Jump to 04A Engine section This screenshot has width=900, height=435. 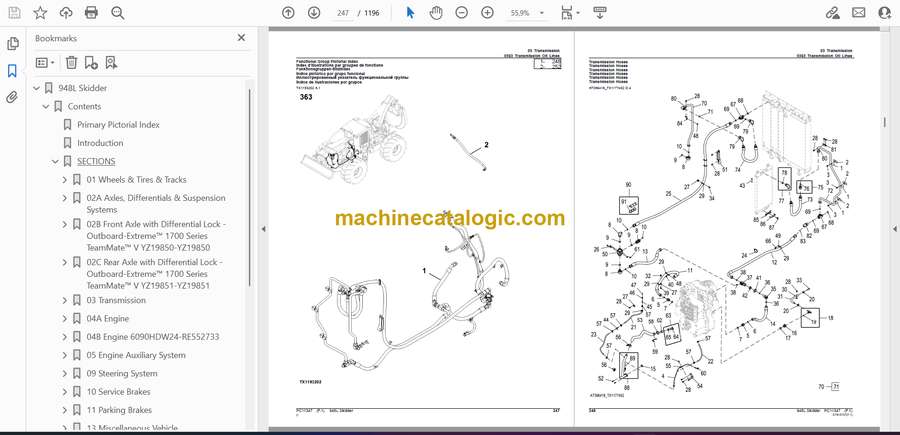pos(108,319)
